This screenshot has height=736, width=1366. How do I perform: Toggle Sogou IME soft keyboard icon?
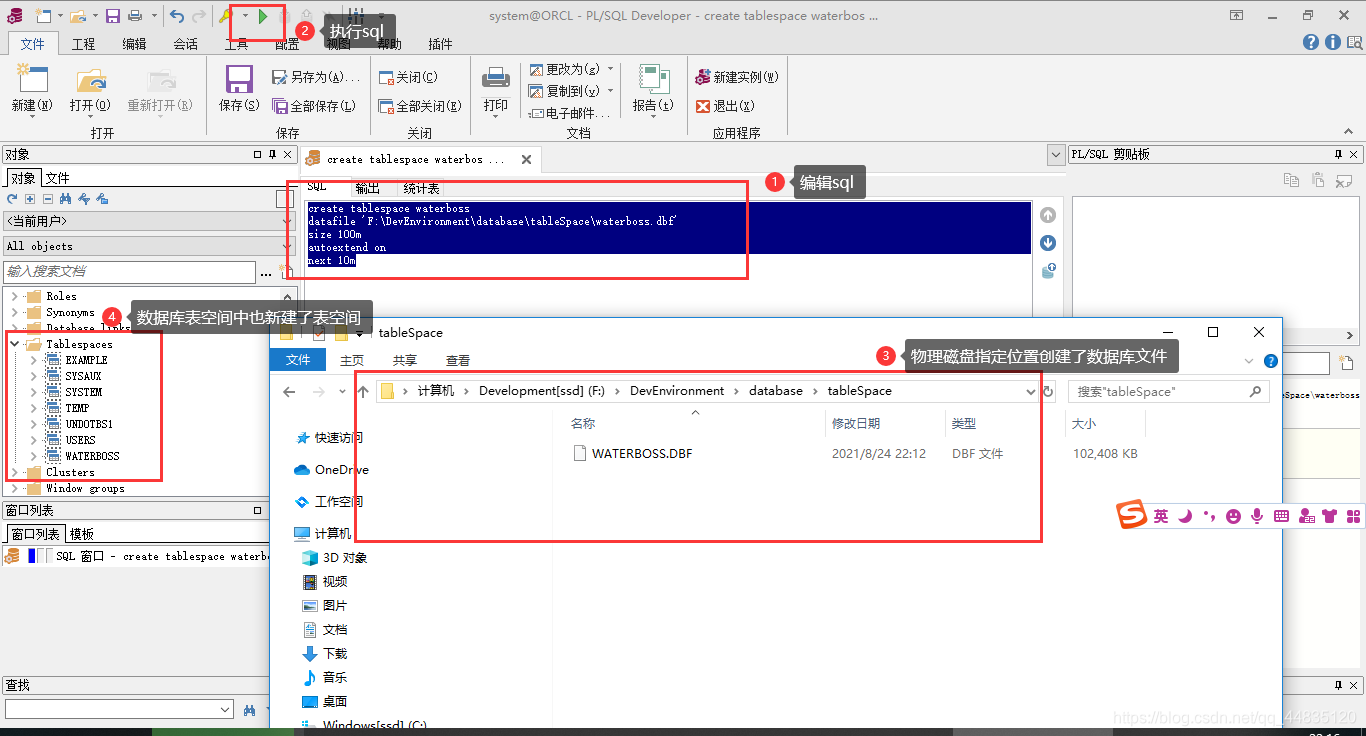tap(1282, 516)
